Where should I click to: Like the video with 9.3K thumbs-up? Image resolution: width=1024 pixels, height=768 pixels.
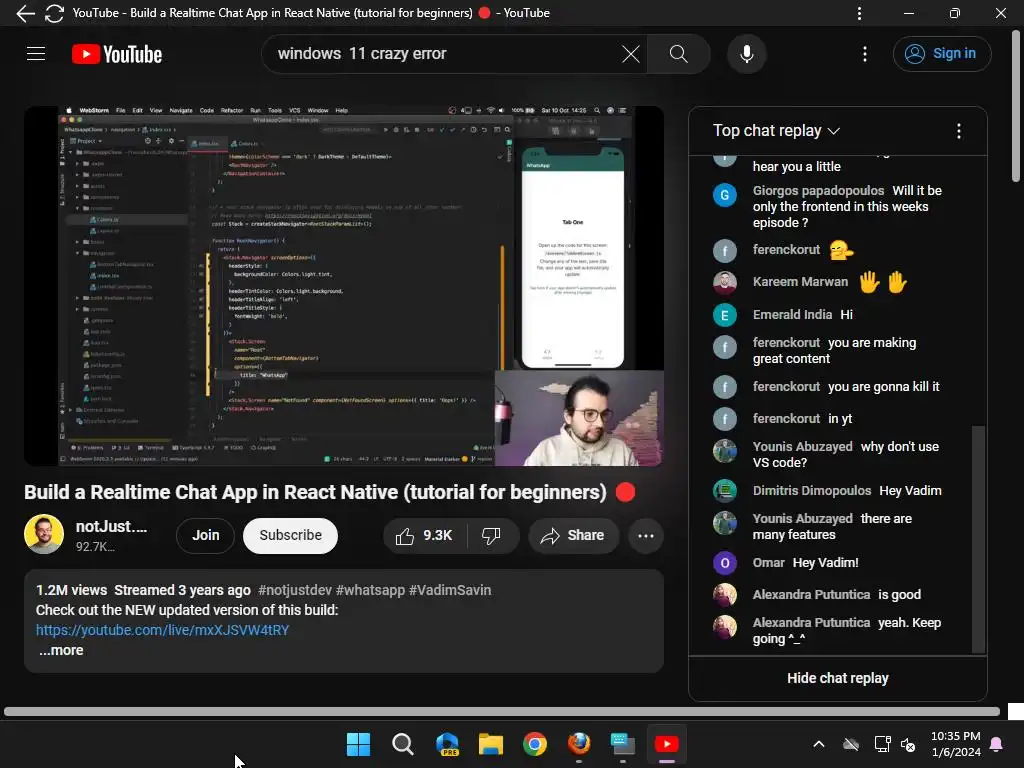pyautogui.click(x=424, y=536)
